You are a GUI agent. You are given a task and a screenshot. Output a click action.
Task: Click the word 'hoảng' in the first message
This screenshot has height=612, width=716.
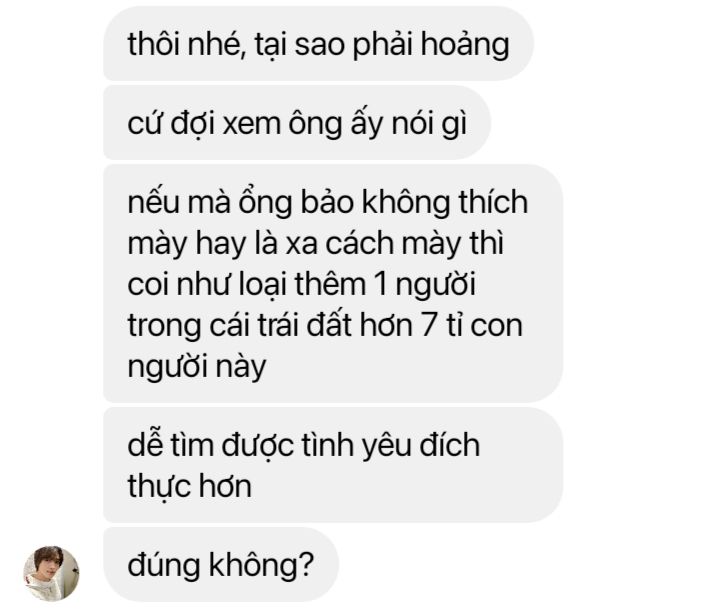pyautogui.click(x=465, y=45)
